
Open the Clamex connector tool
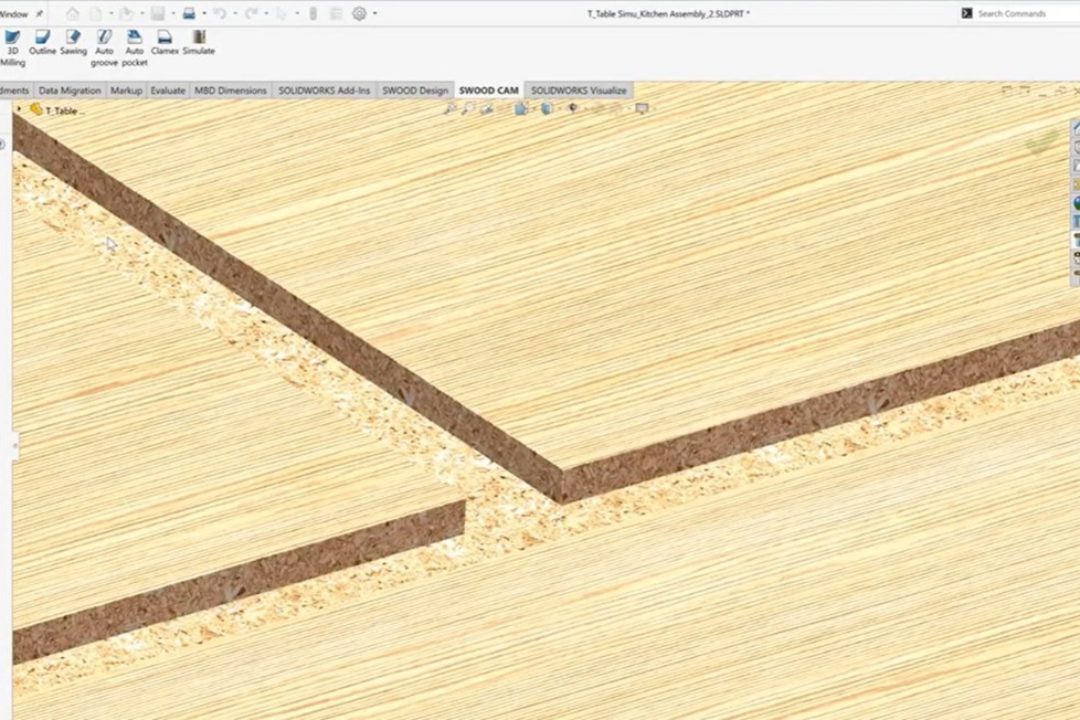(x=165, y=43)
